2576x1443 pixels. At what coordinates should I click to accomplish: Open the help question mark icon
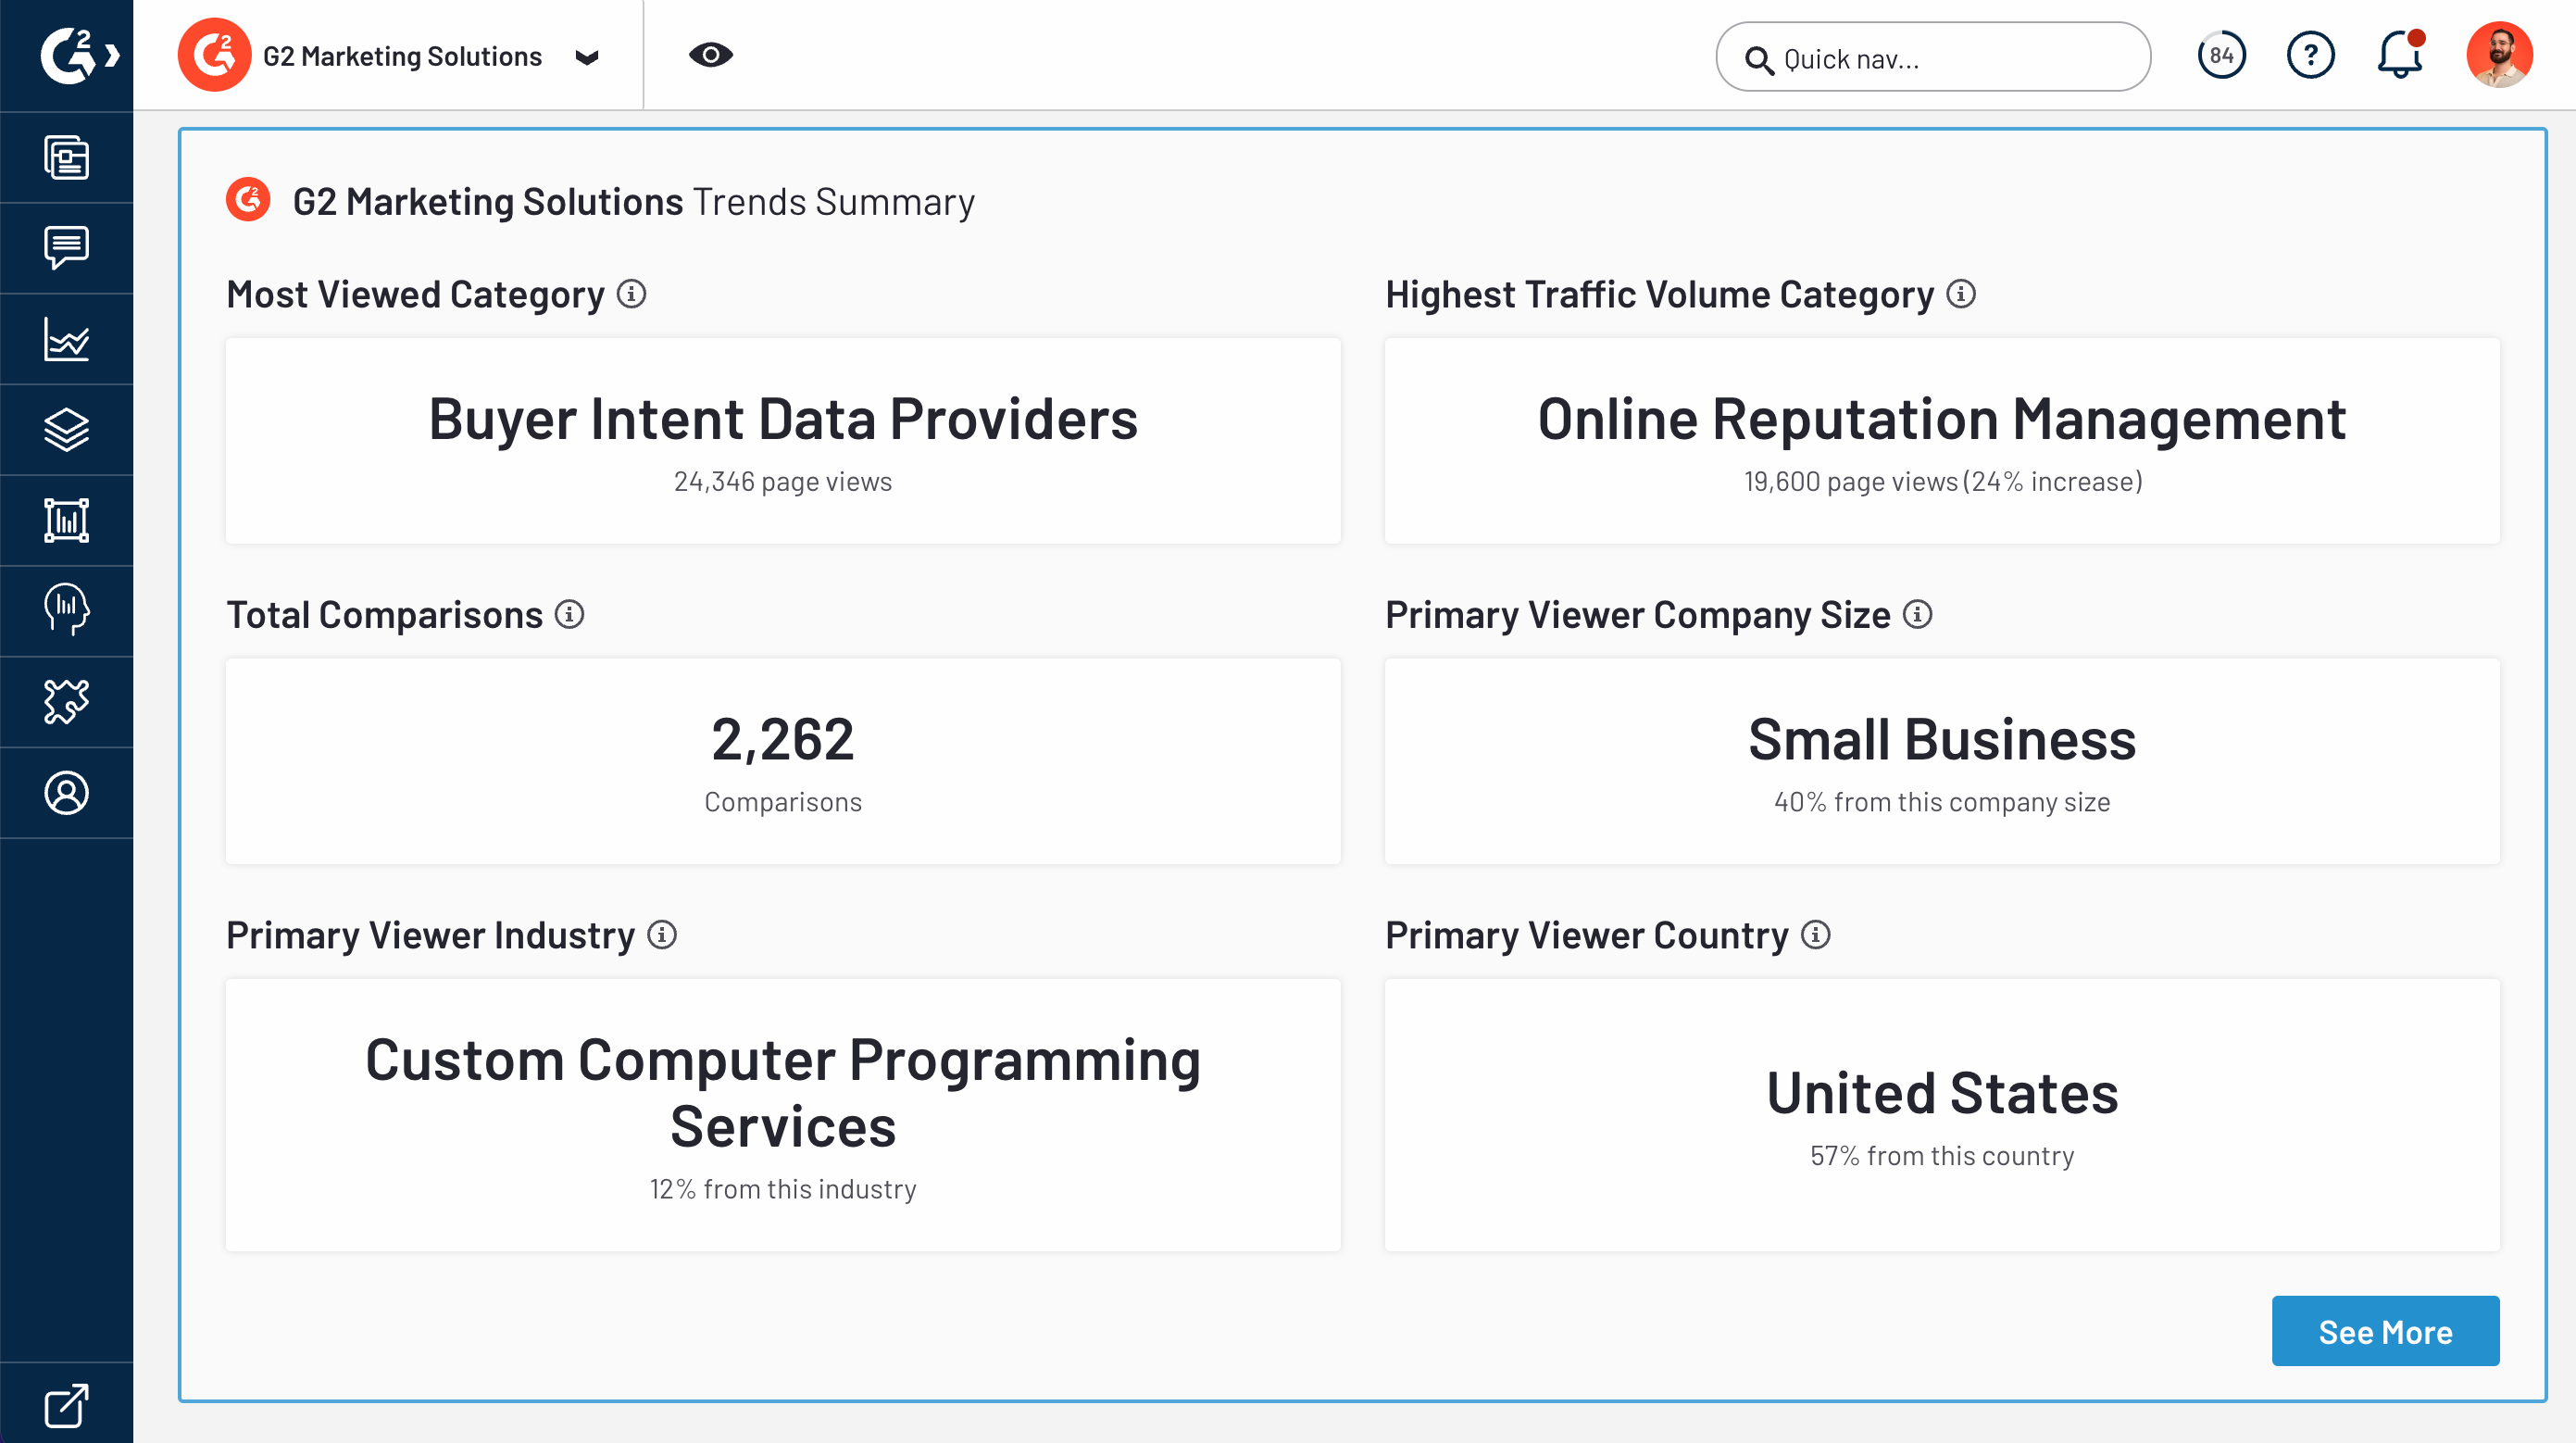pos(2310,55)
